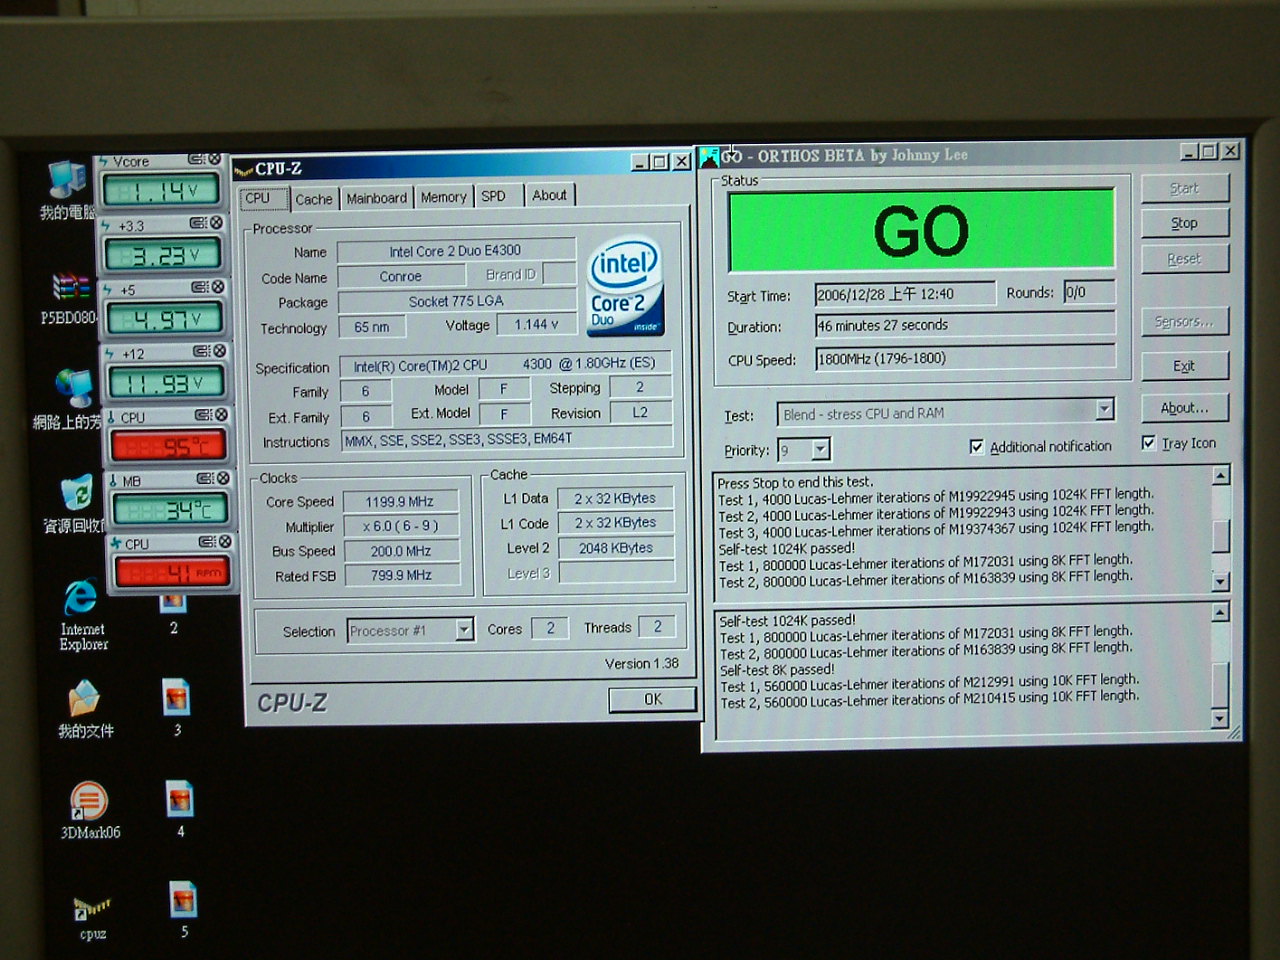Dismiss the Vcore monitor widget via its X icon
The height and width of the screenshot is (960, 1280).
213,160
